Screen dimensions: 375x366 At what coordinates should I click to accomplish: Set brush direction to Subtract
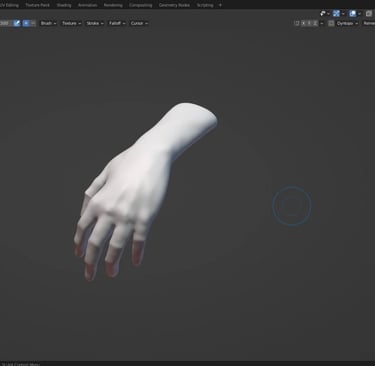pos(33,23)
